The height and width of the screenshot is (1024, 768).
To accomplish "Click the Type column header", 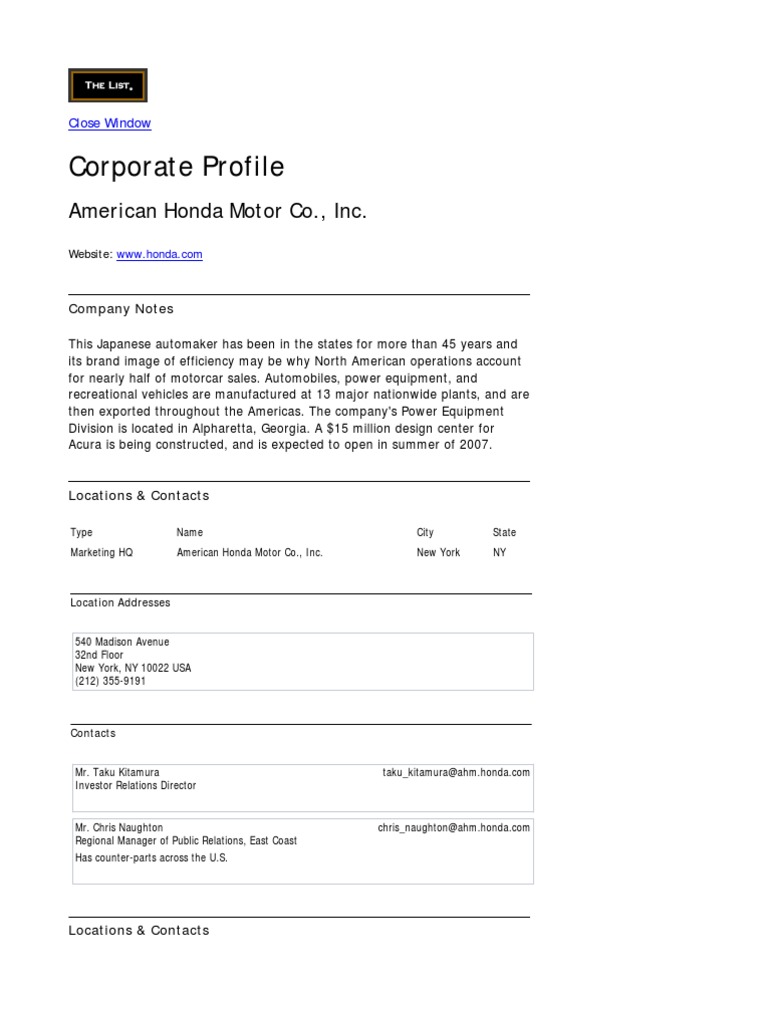I will pos(81,532).
